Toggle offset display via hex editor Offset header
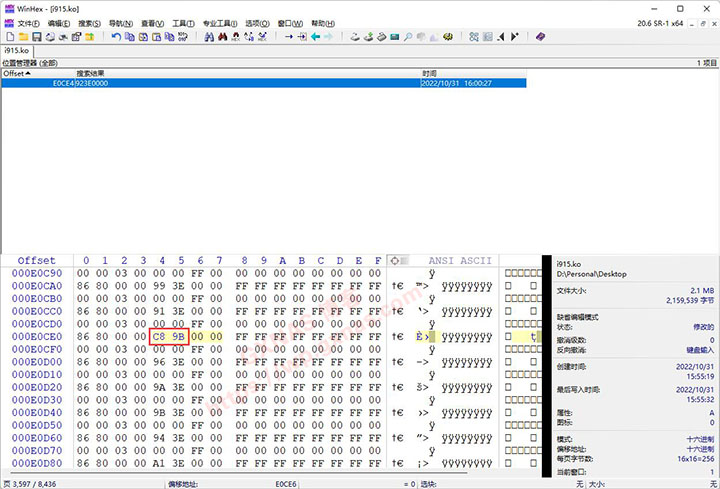 (x=37, y=261)
